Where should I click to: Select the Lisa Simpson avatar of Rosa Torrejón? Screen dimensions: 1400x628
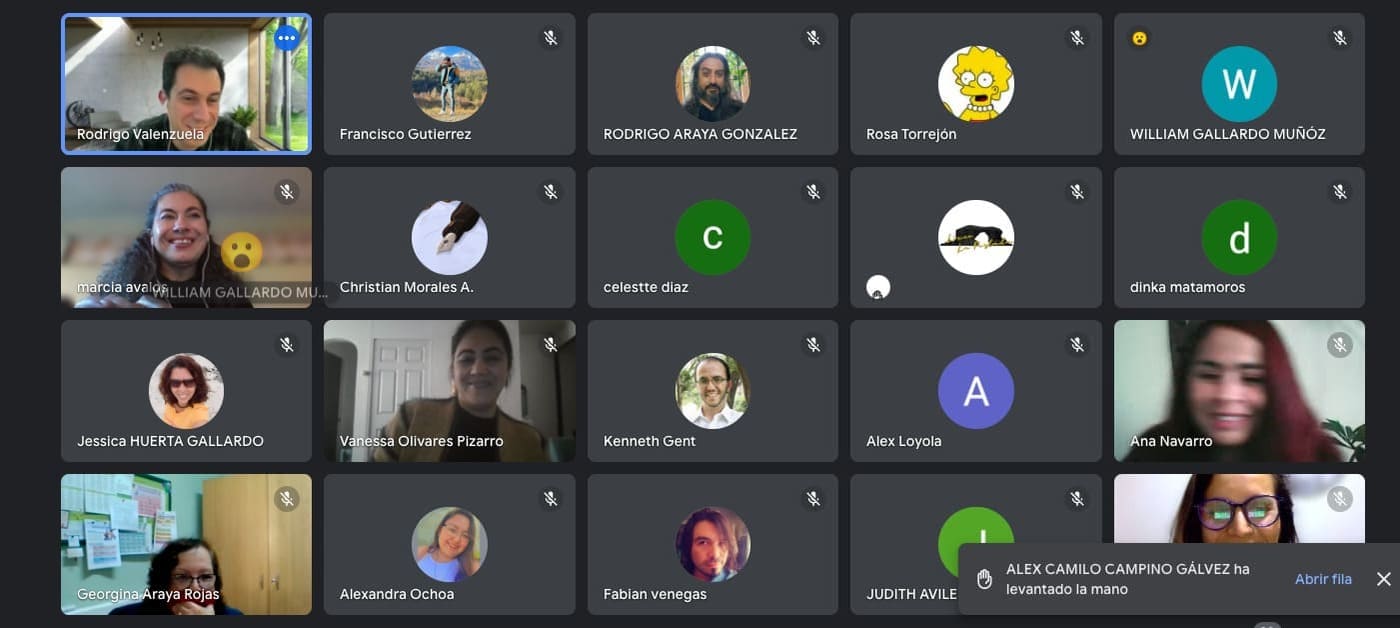tap(975, 84)
